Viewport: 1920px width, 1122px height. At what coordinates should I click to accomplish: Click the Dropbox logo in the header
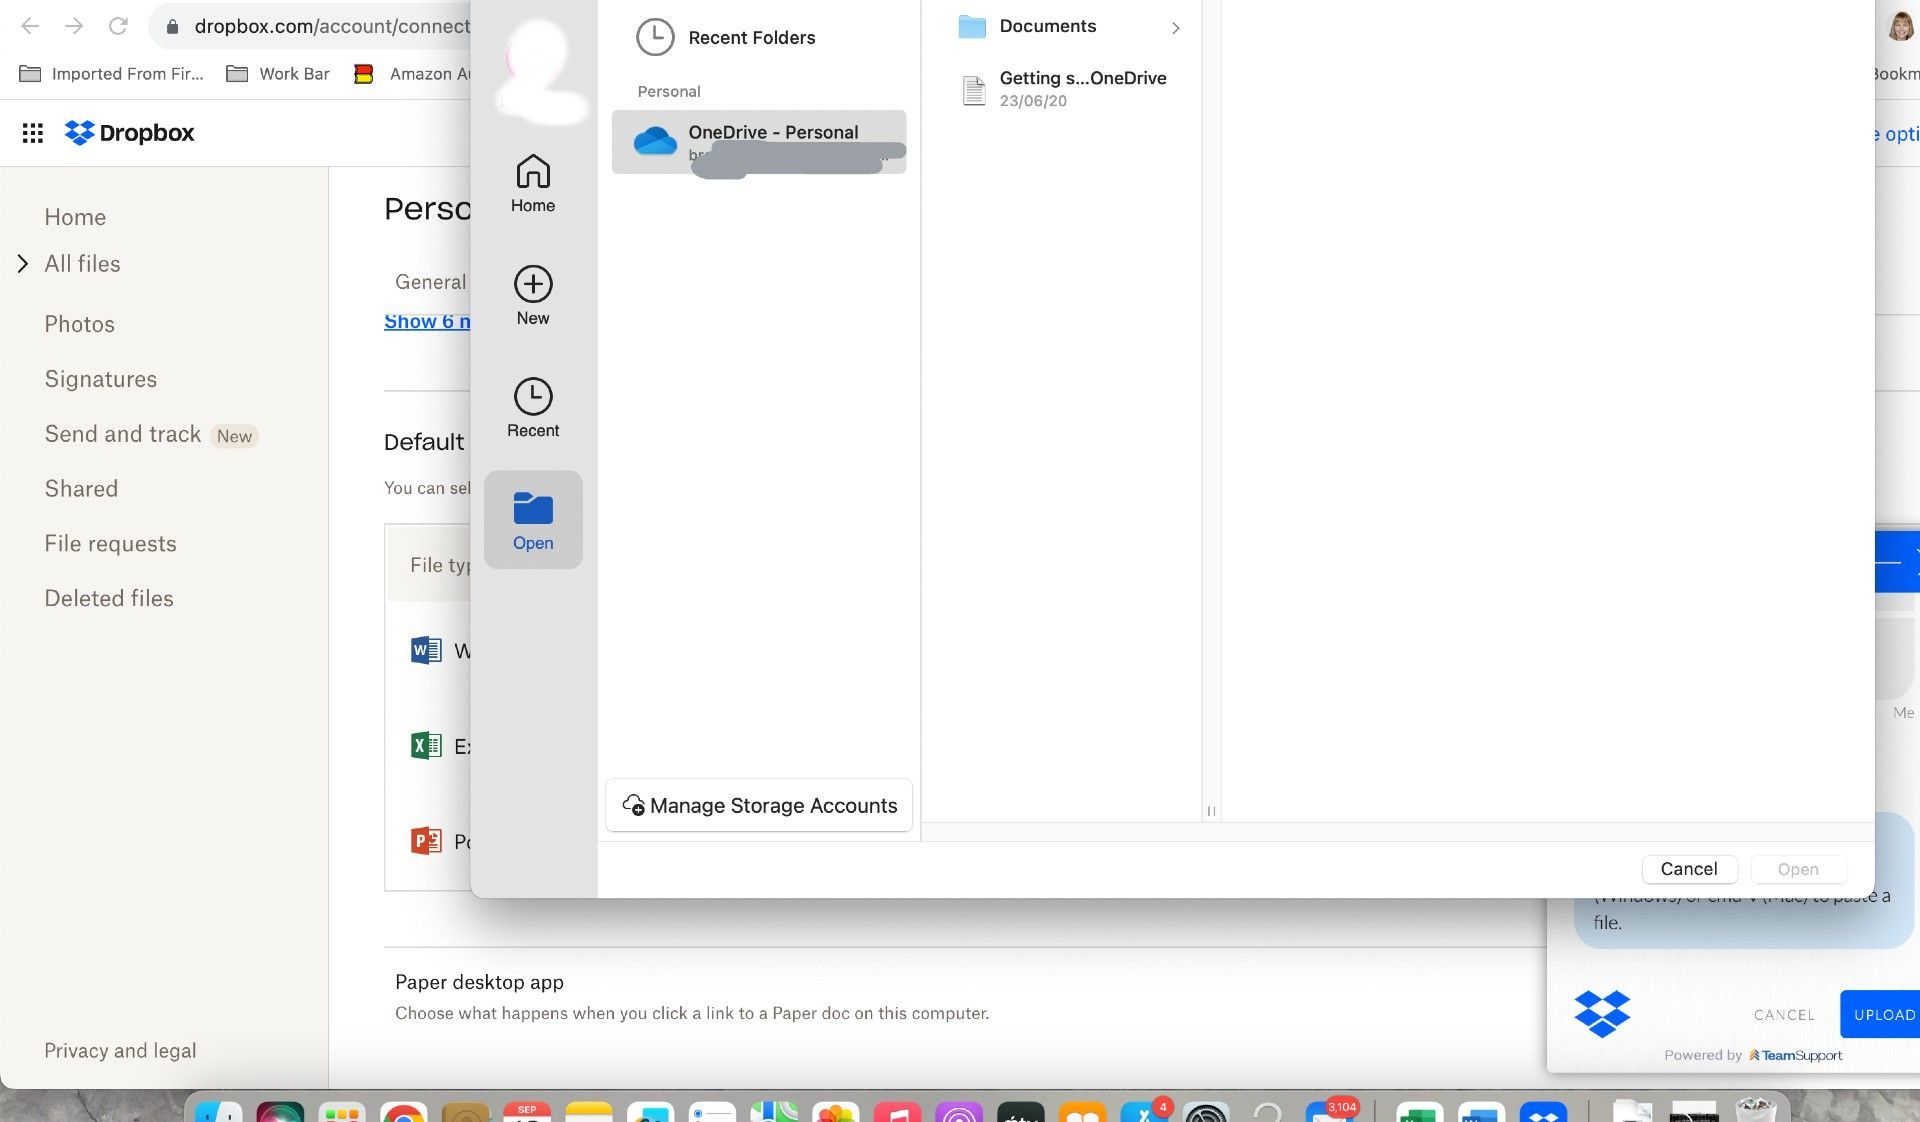click(128, 132)
